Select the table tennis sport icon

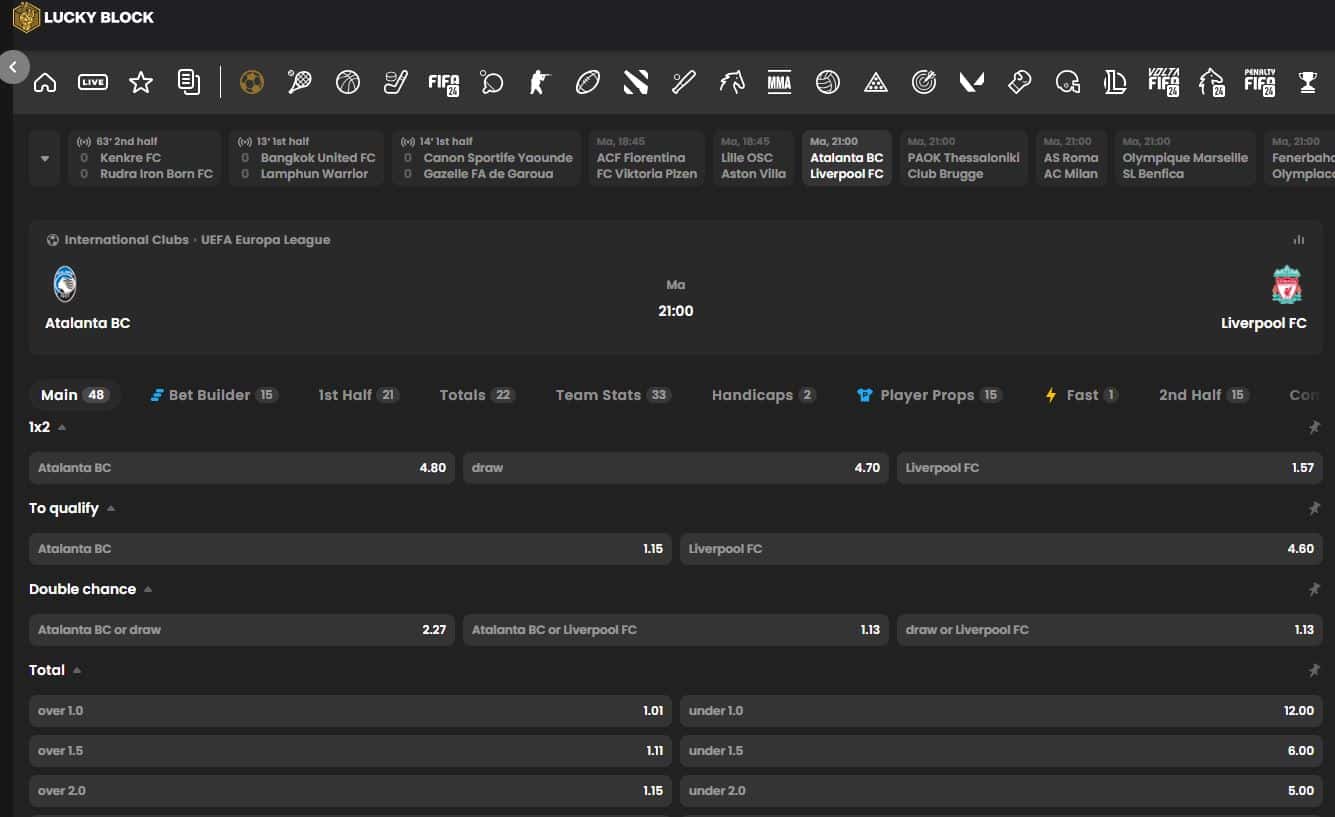(x=492, y=82)
